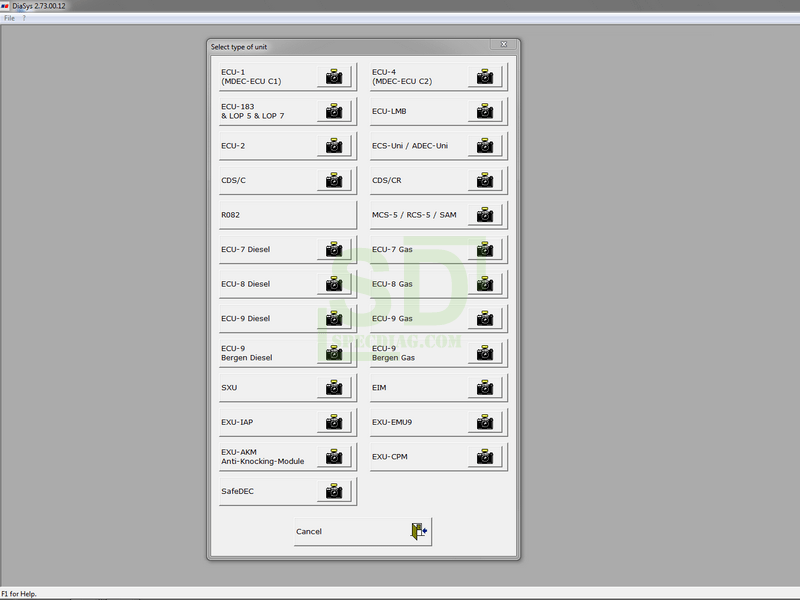This screenshot has height=600, width=800.
Task: Click camera icon for ECU-9 Bergen Gas
Action: click(x=485, y=353)
